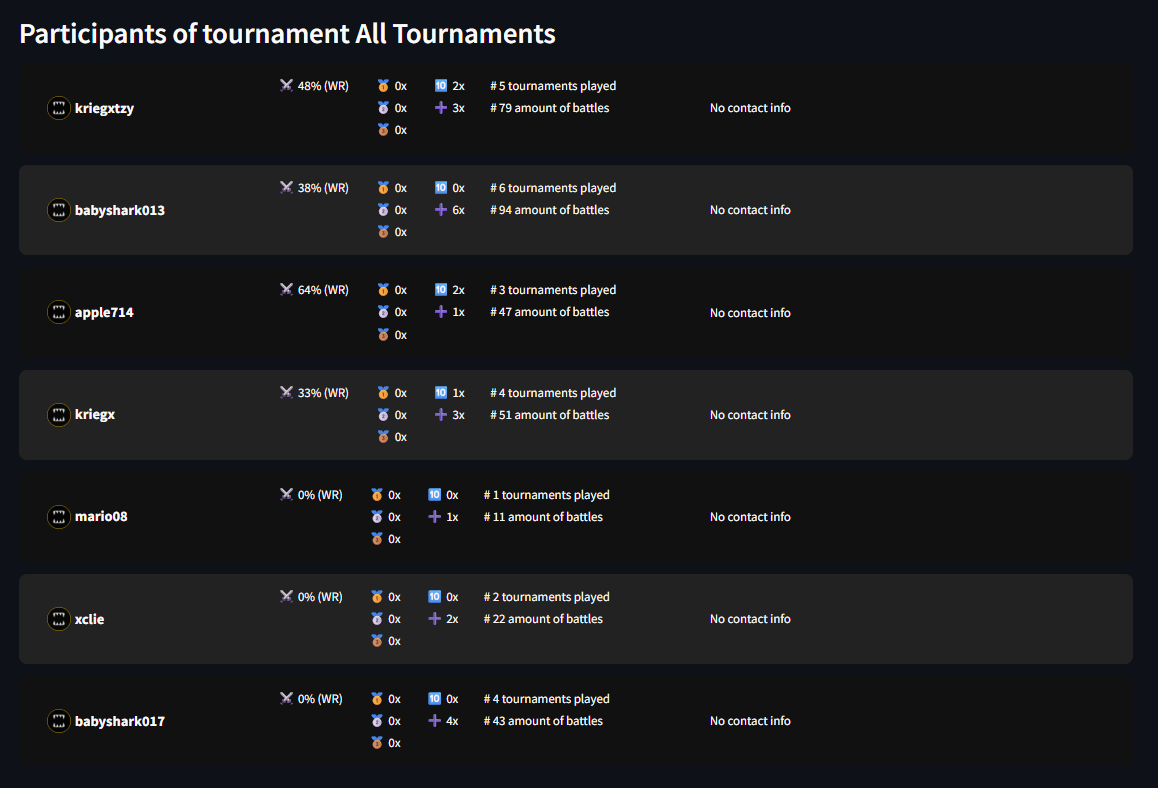Select the xclie participant name

click(x=89, y=619)
